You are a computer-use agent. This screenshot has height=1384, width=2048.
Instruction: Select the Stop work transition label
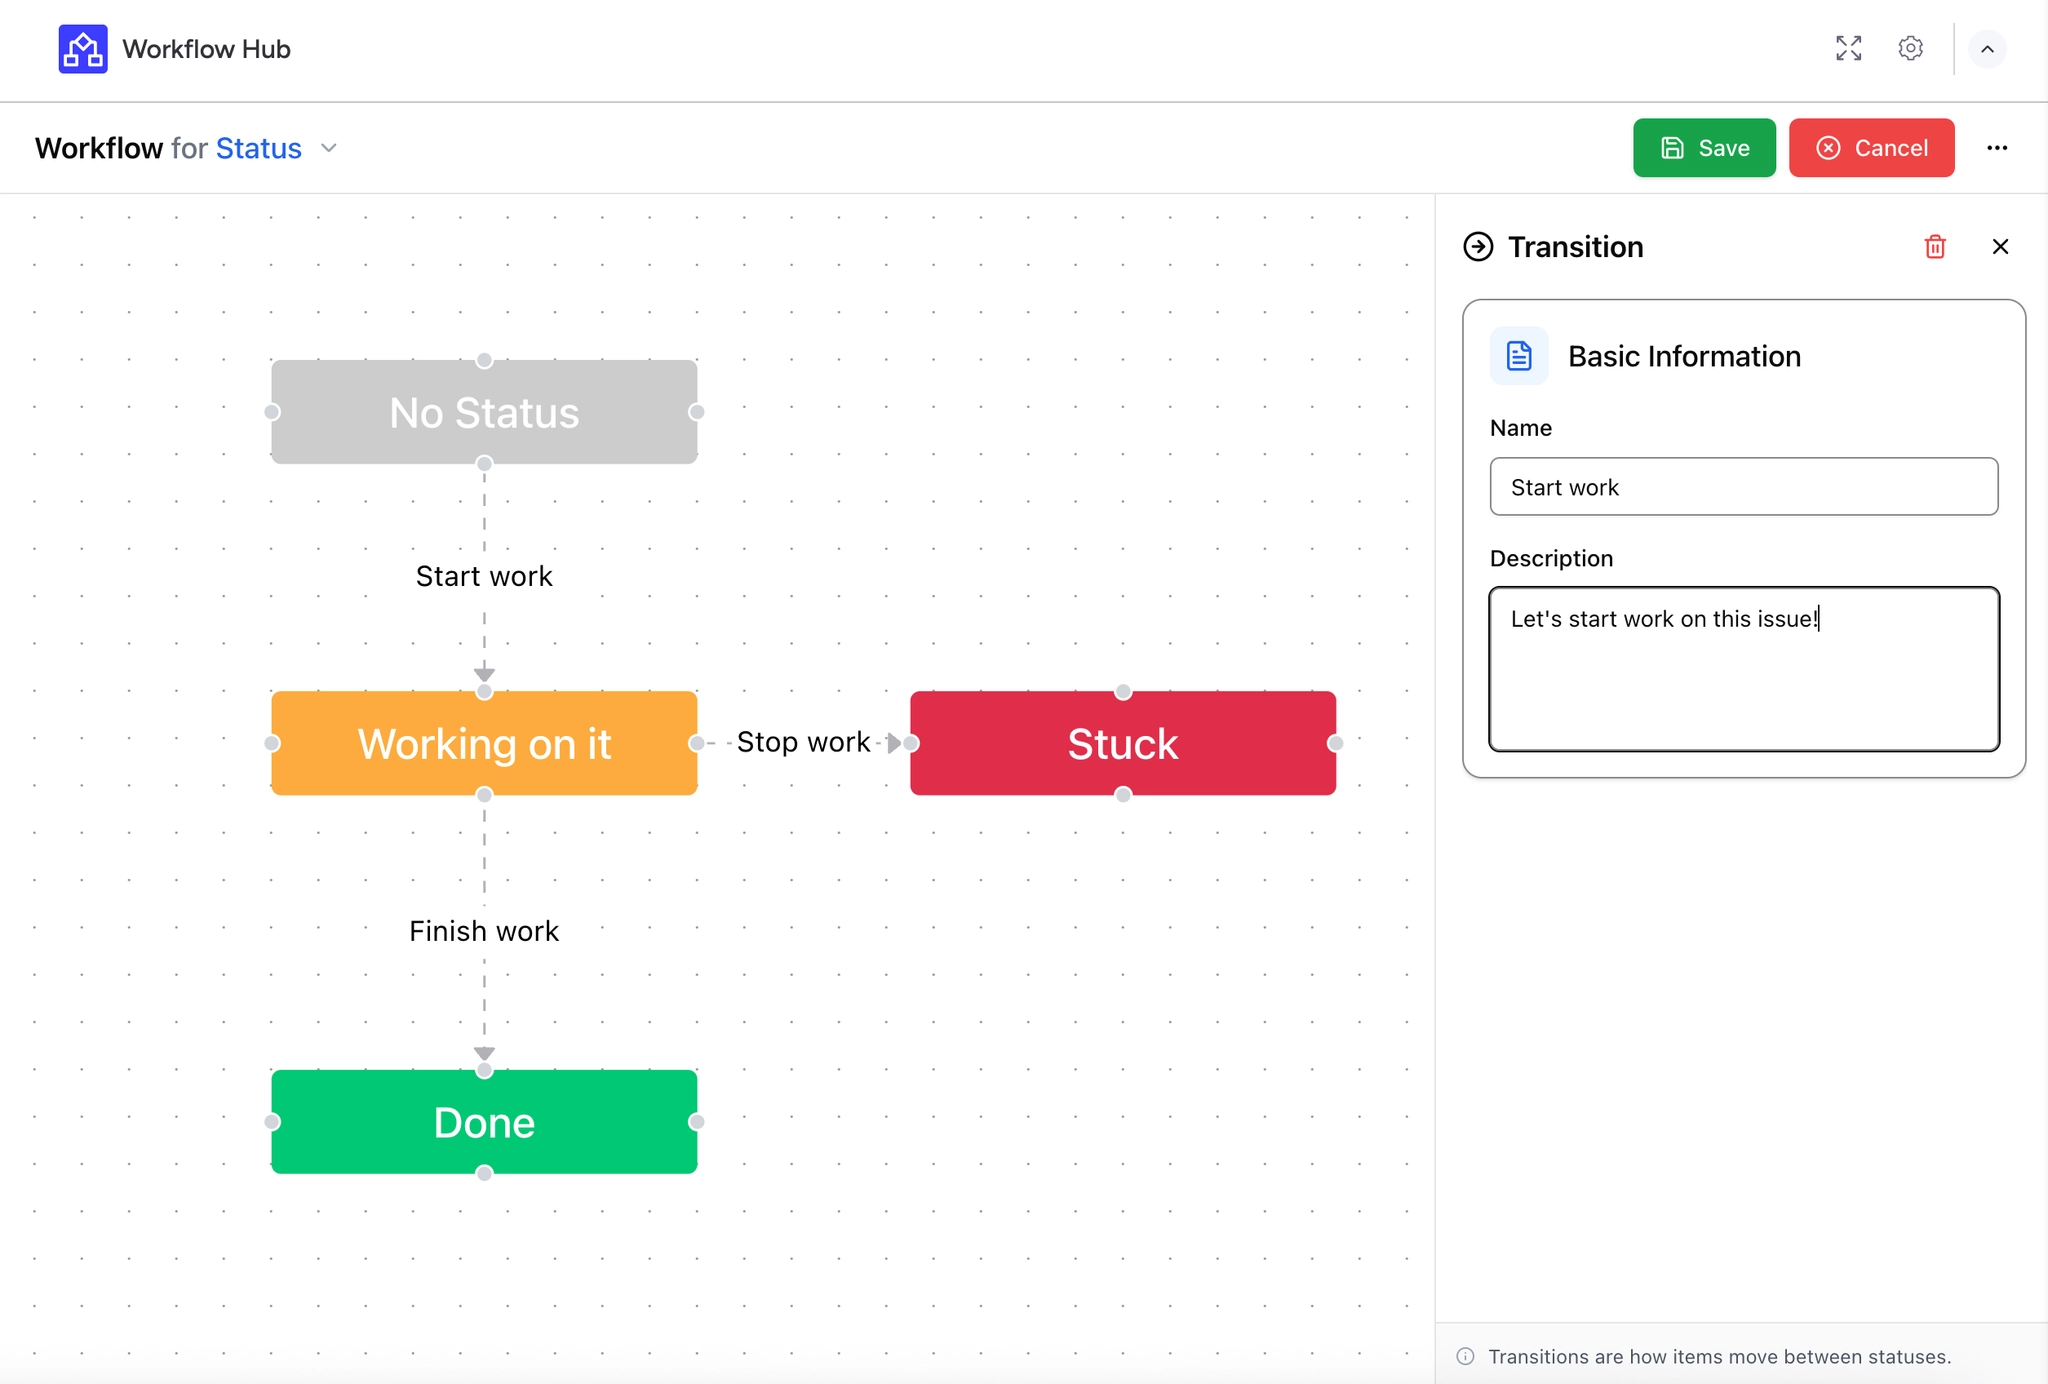tap(803, 741)
